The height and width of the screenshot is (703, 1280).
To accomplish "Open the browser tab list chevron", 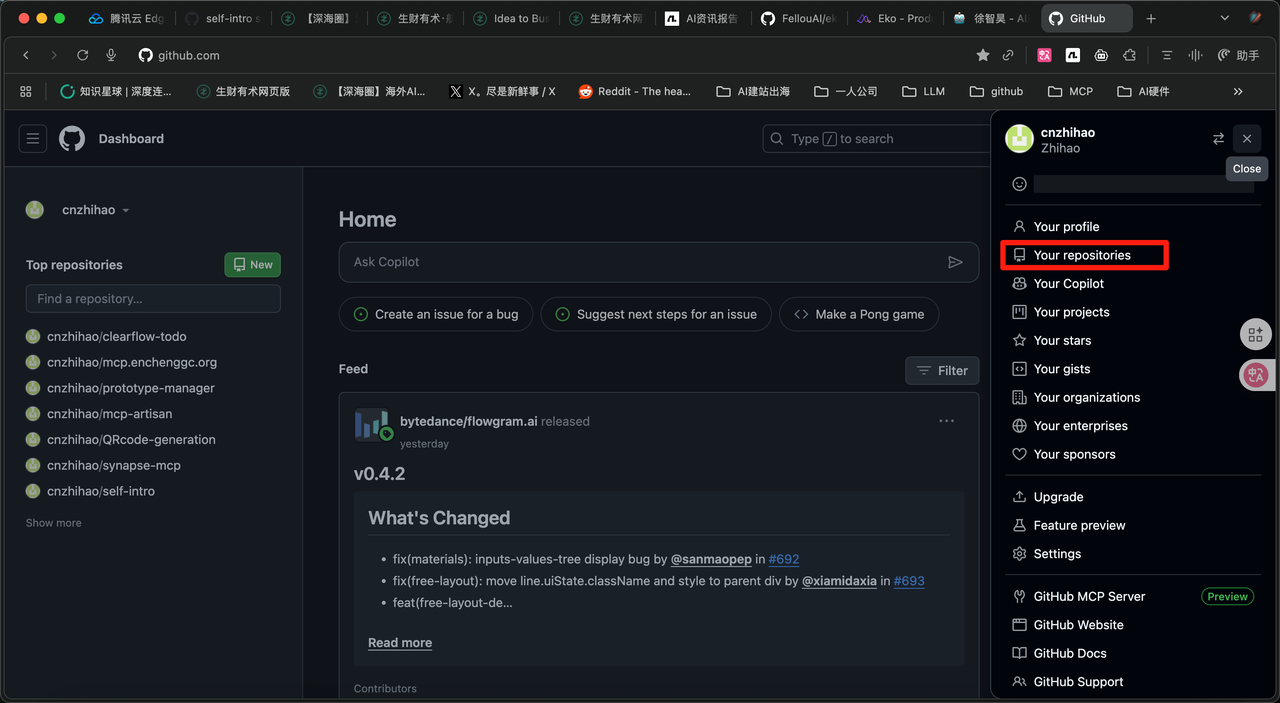I will 1225,18.
